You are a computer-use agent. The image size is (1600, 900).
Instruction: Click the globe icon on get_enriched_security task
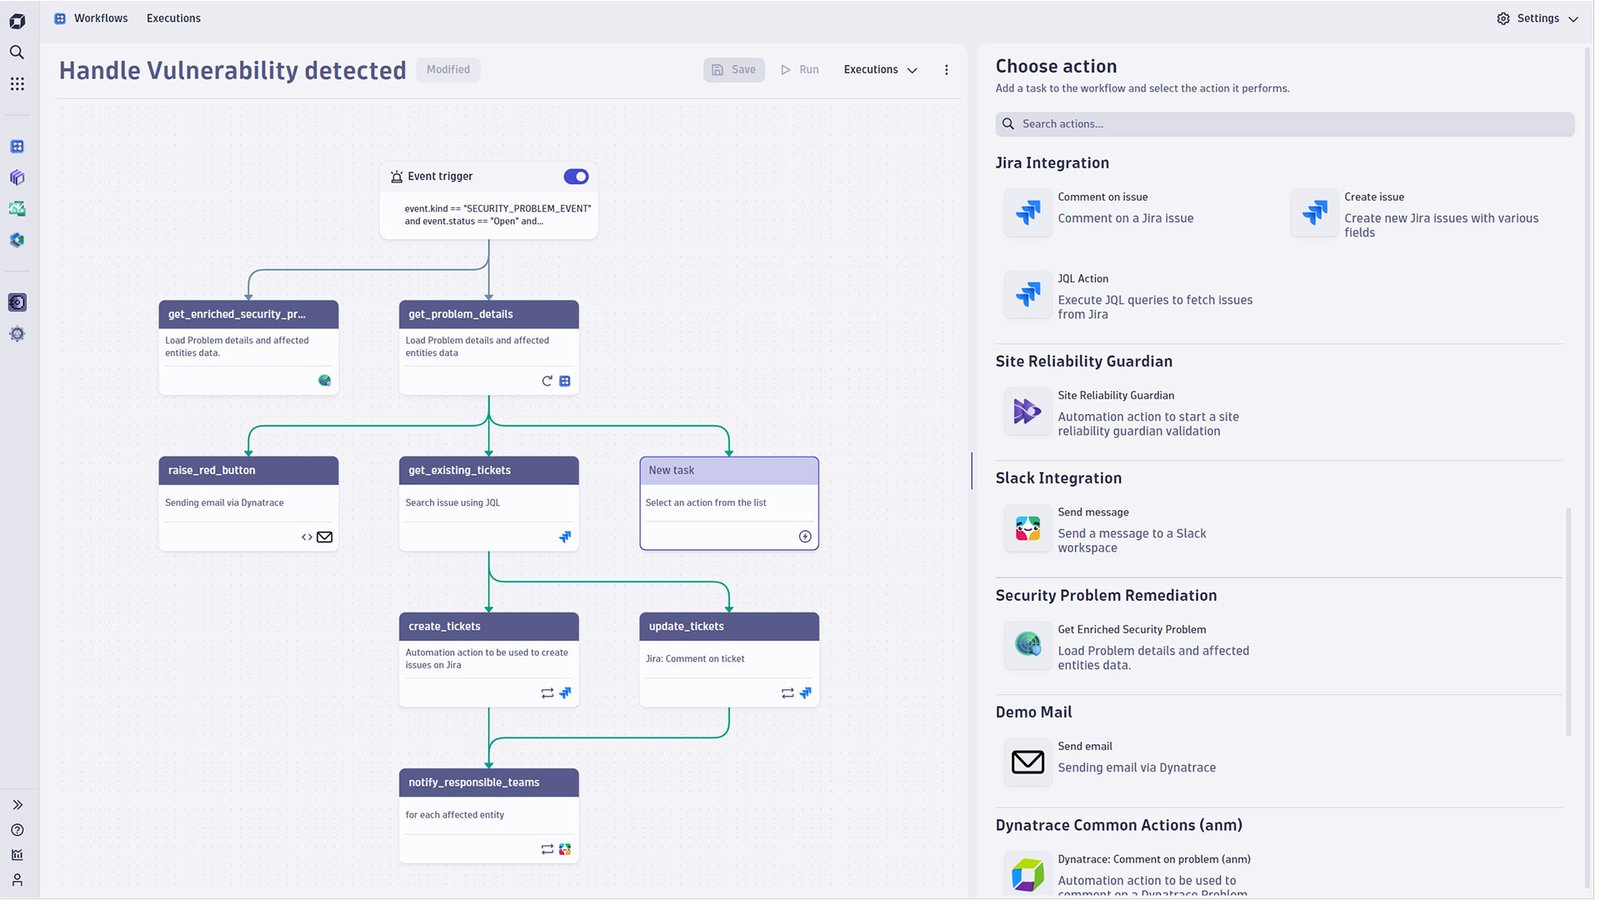[324, 380]
